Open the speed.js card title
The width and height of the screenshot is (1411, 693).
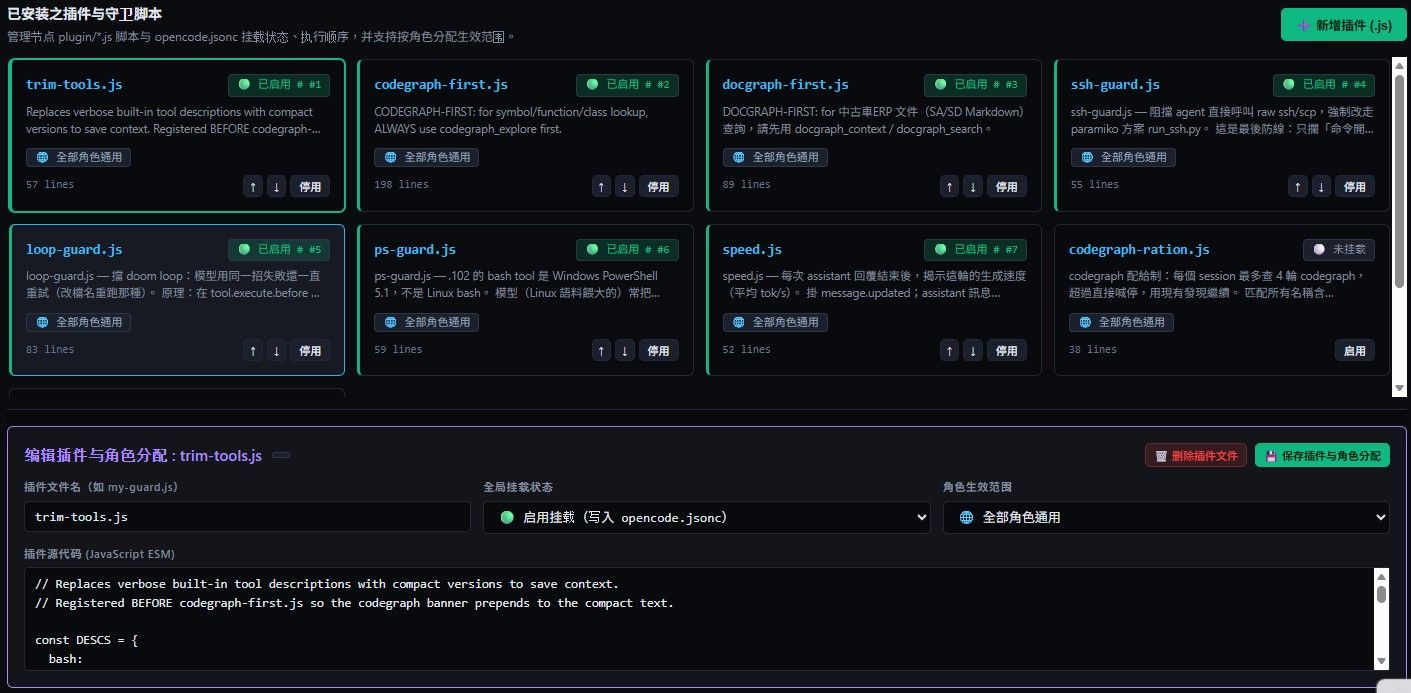tap(752, 250)
